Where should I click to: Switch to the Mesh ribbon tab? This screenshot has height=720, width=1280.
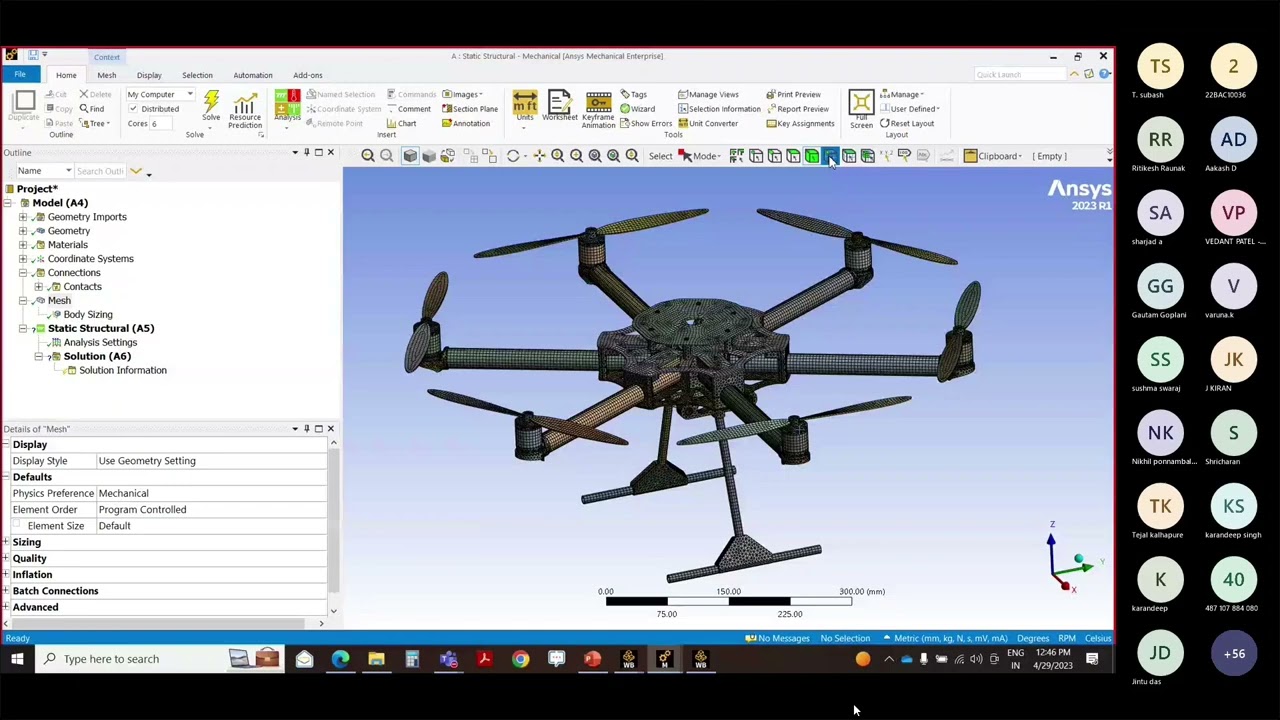pos(106,75)
